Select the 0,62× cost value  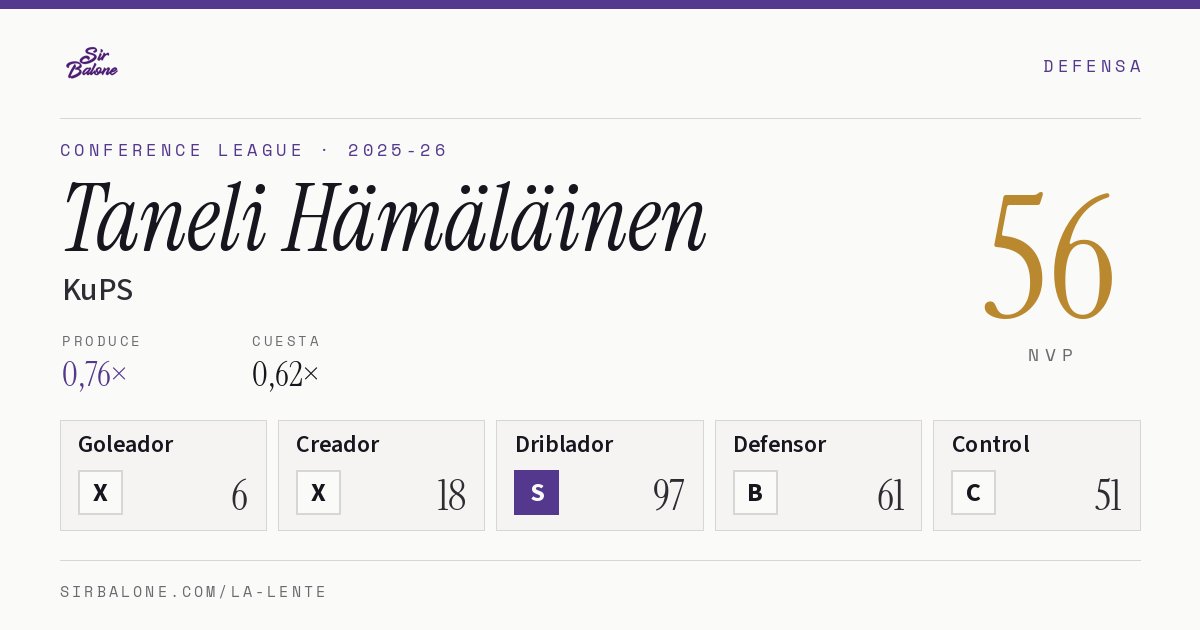286,374
